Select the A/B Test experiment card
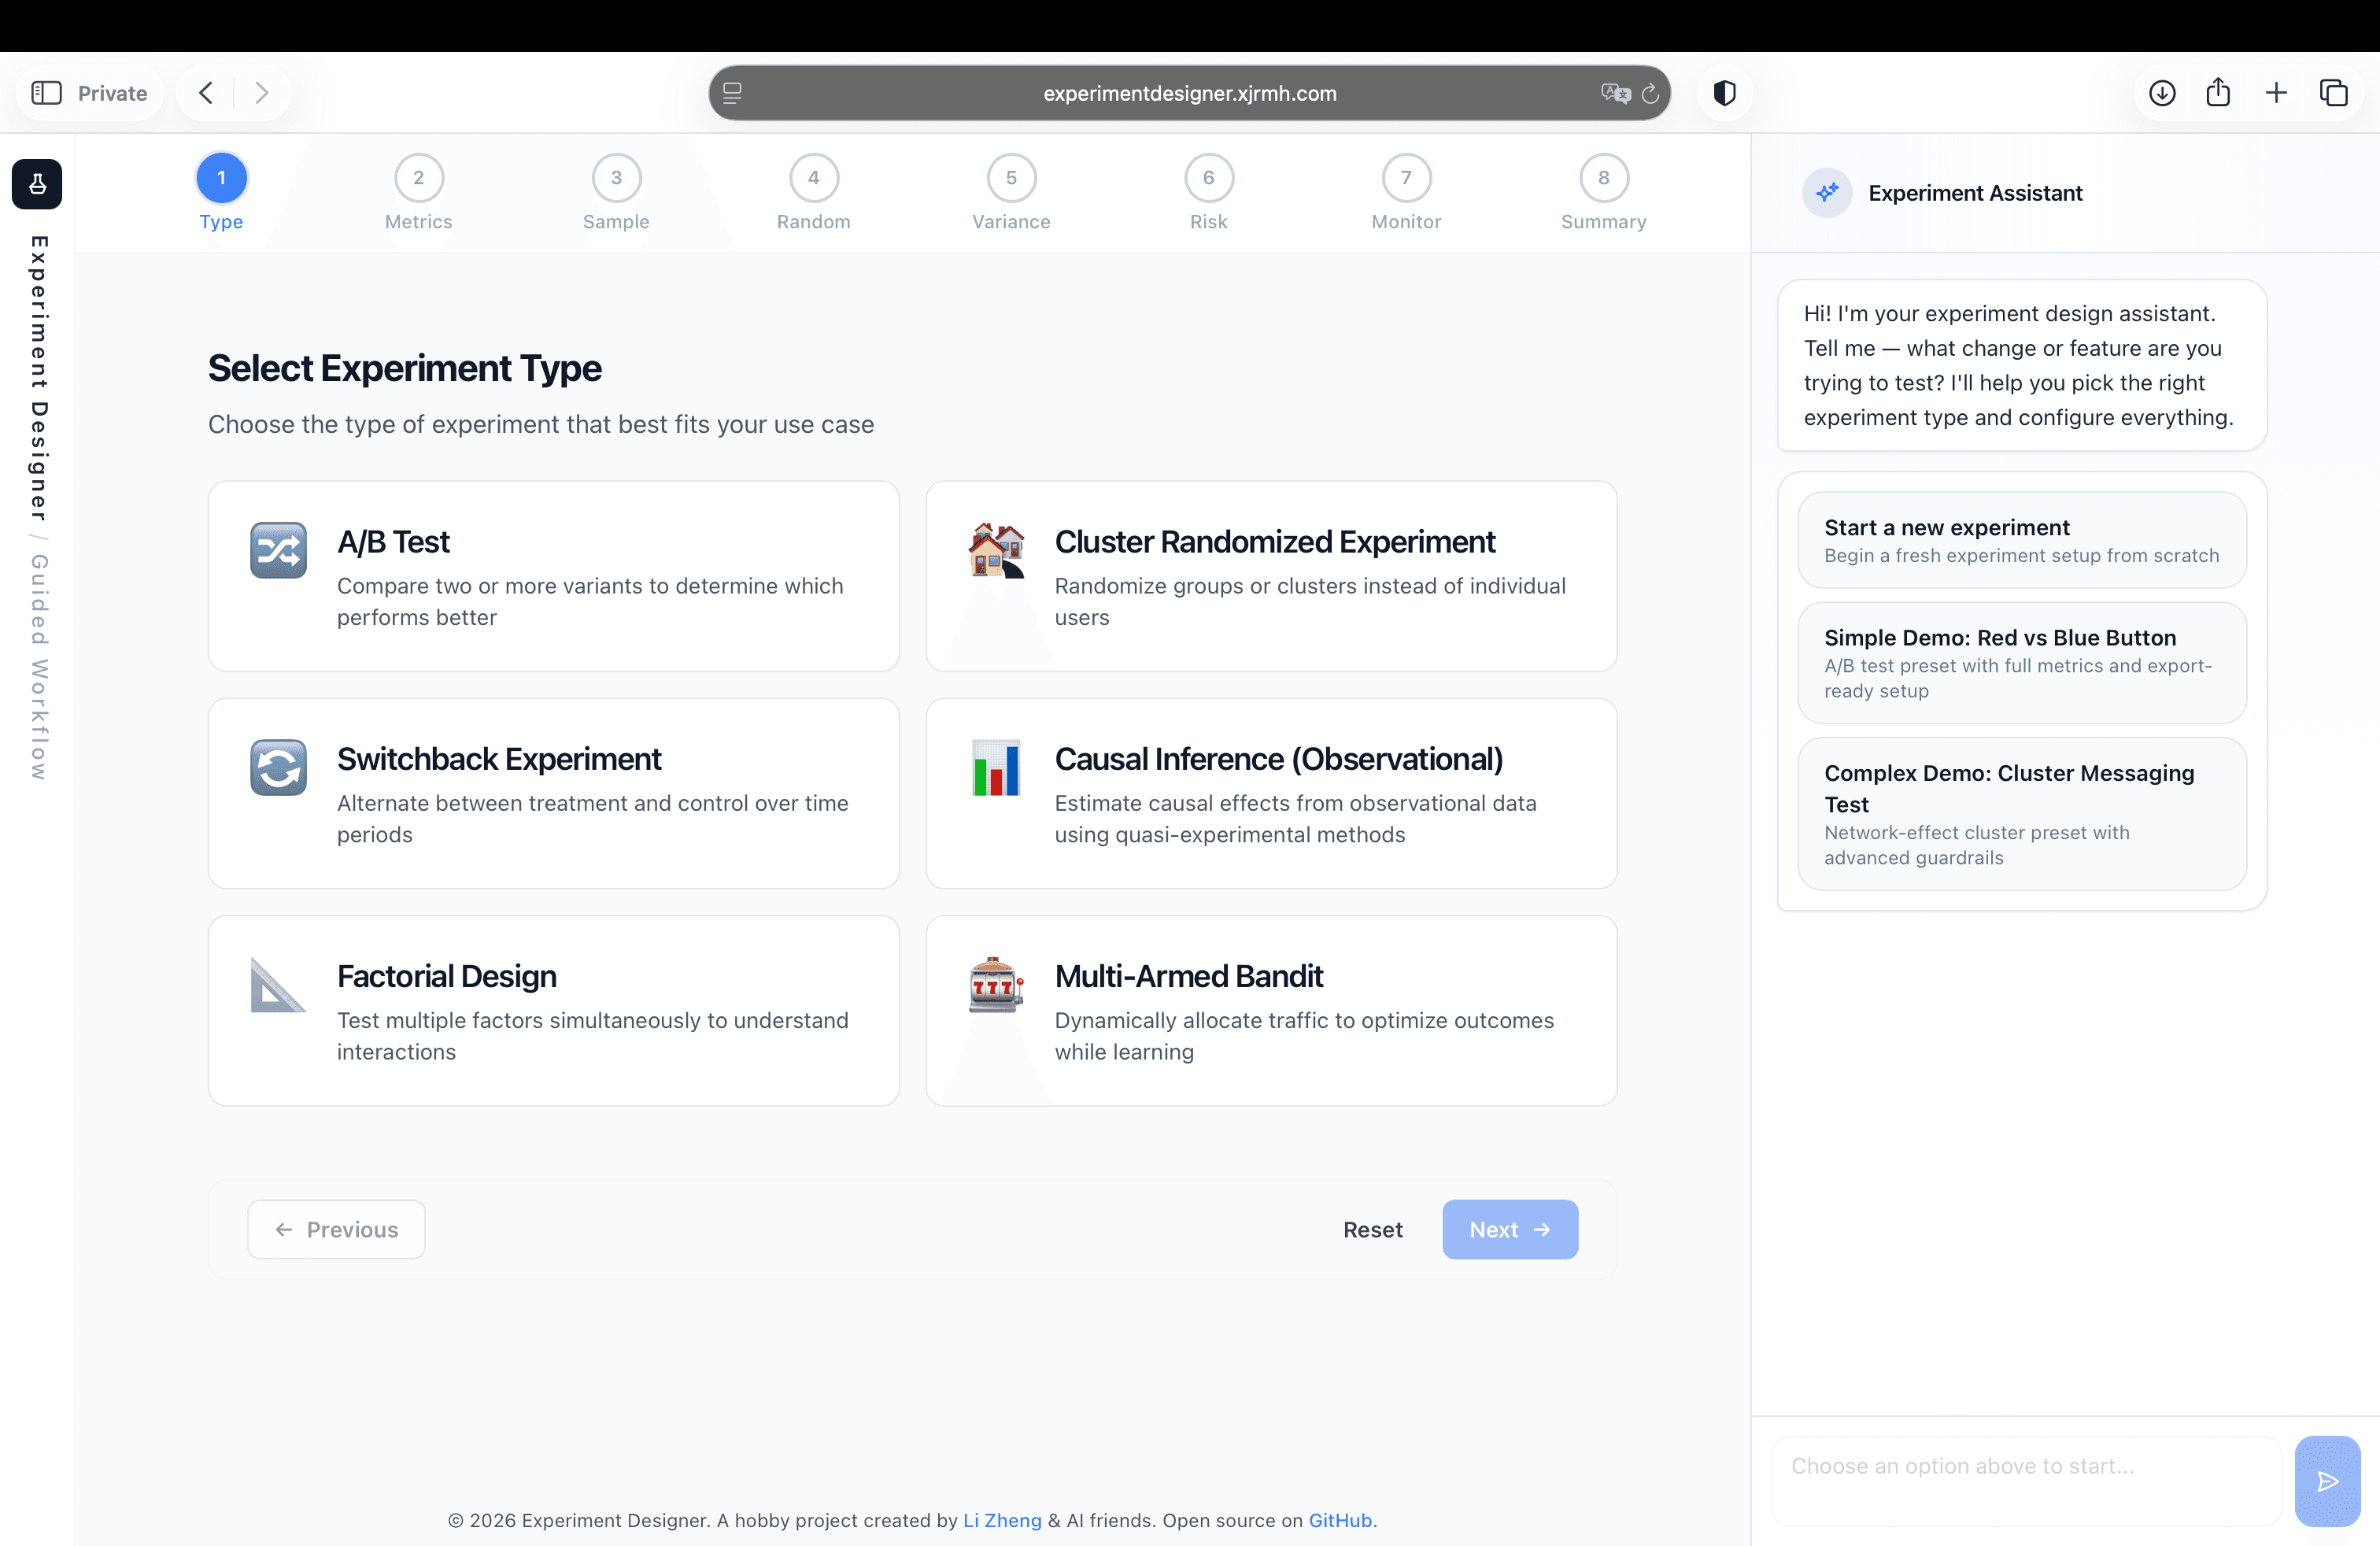2380x1546 pixels. 553,577
